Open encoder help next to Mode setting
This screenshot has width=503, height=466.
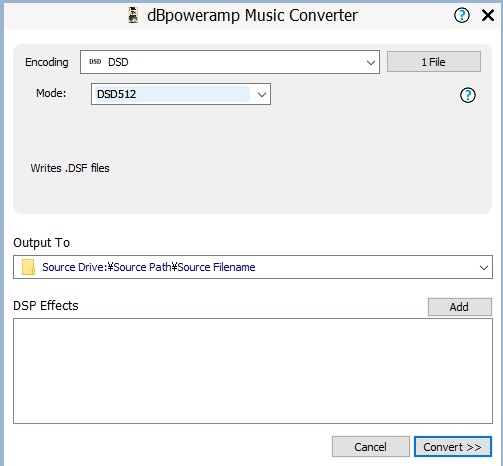[468, 95]
